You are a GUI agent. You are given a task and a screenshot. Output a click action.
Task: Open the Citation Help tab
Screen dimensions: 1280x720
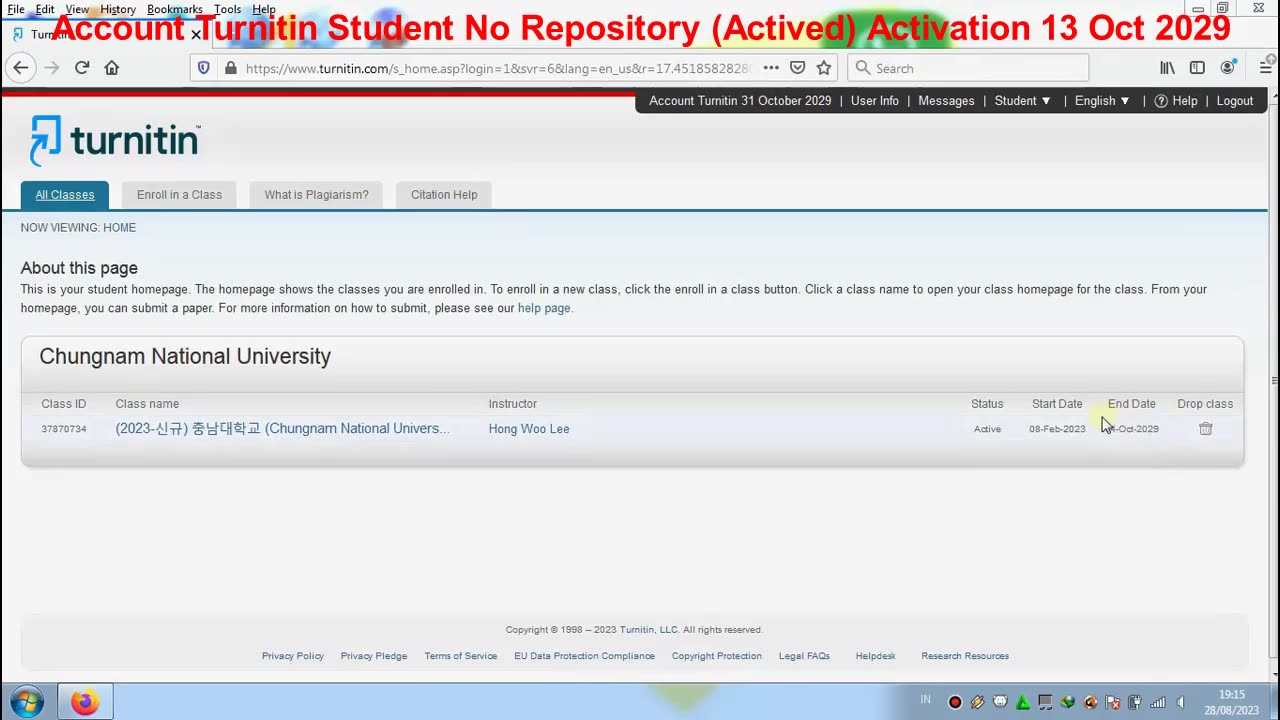point(444,195)
